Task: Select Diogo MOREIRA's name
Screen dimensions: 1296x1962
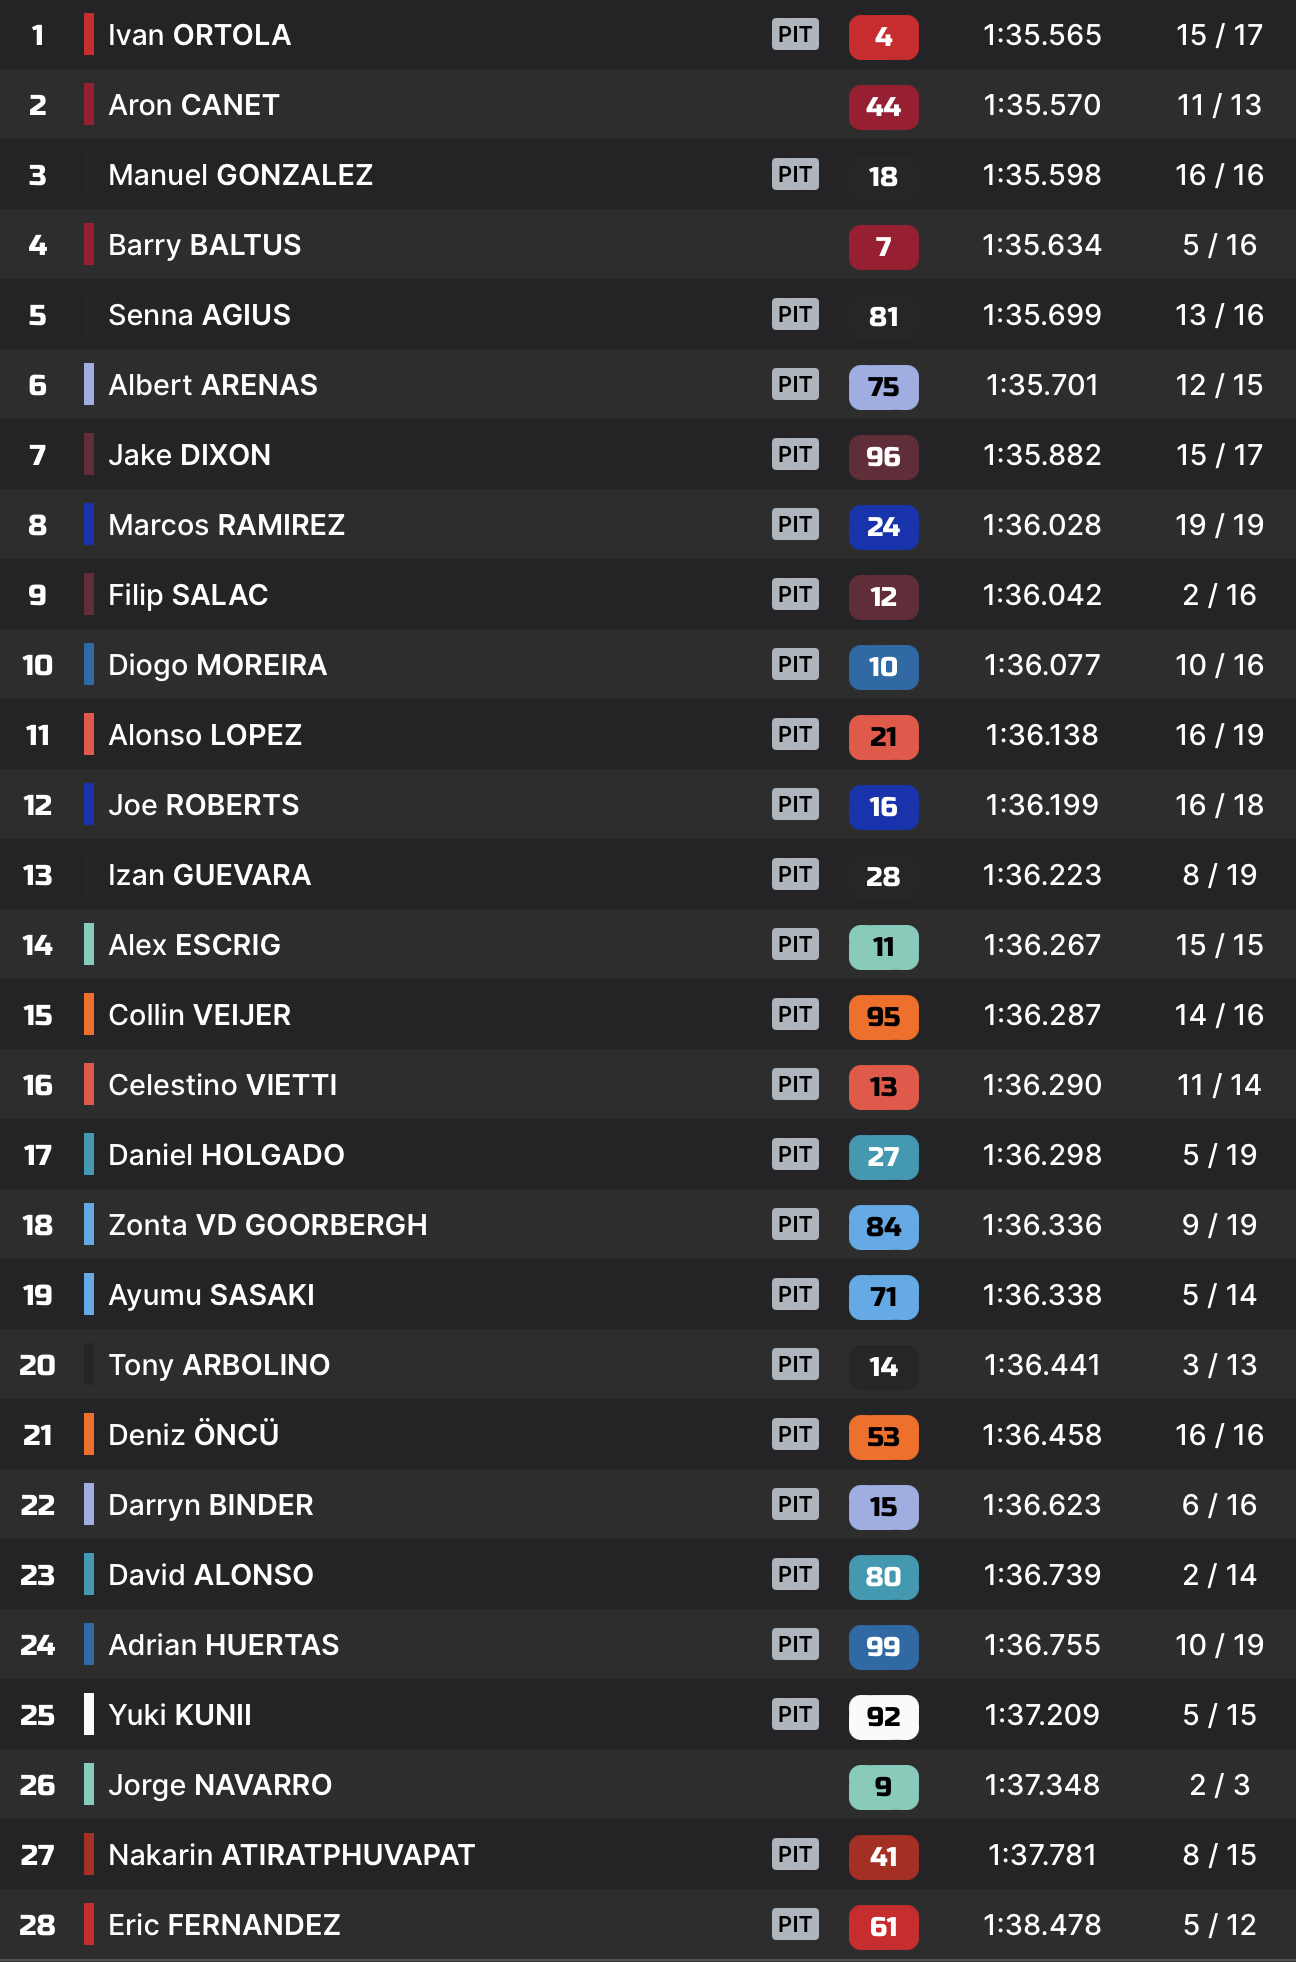Action: pos(217,665)
